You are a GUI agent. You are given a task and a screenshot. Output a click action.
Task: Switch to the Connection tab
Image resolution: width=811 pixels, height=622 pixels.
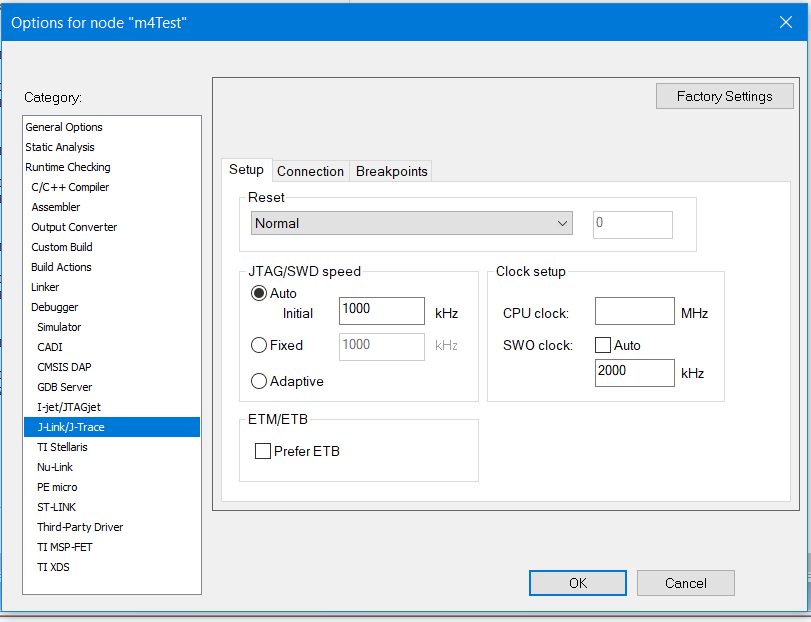310,171
